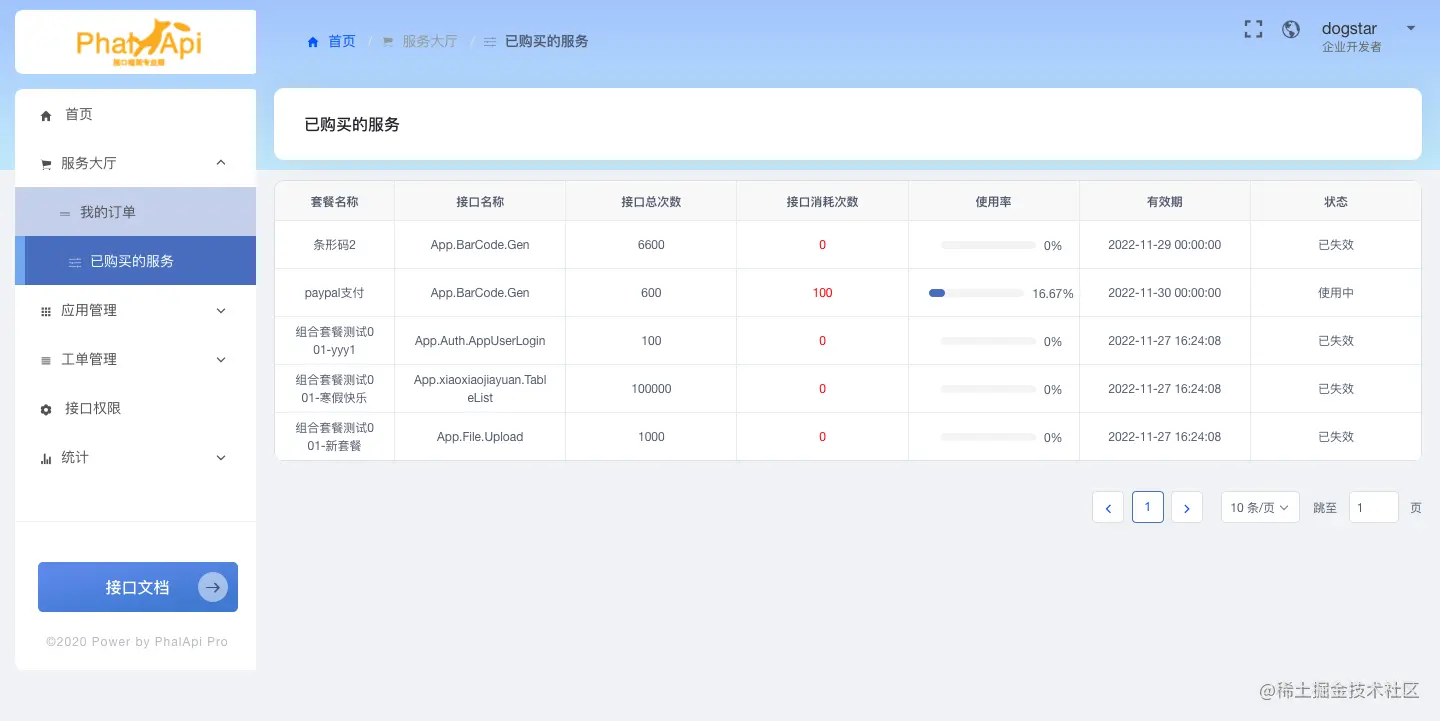Click the 有效期 column header
The width and height of the screenshot is (1440, 721).
click(x=1164, y=201)
